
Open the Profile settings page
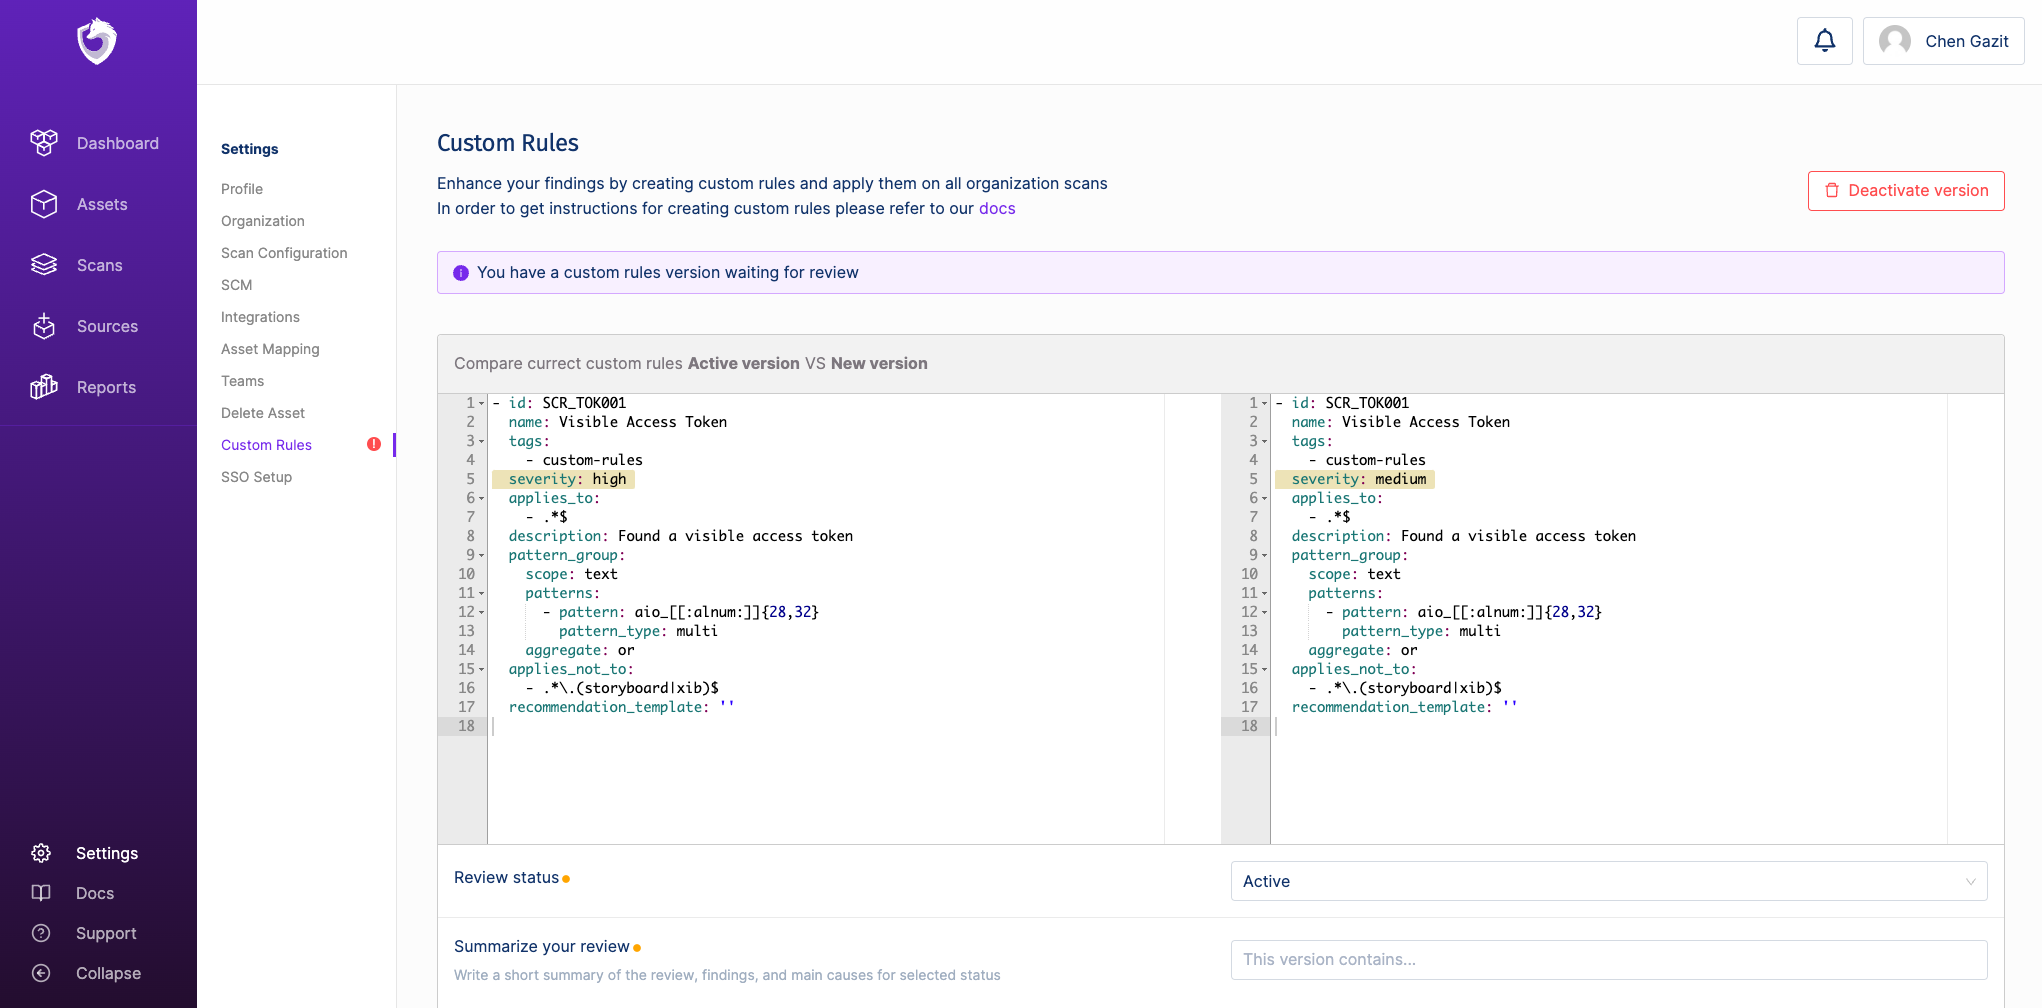point(242,189)
